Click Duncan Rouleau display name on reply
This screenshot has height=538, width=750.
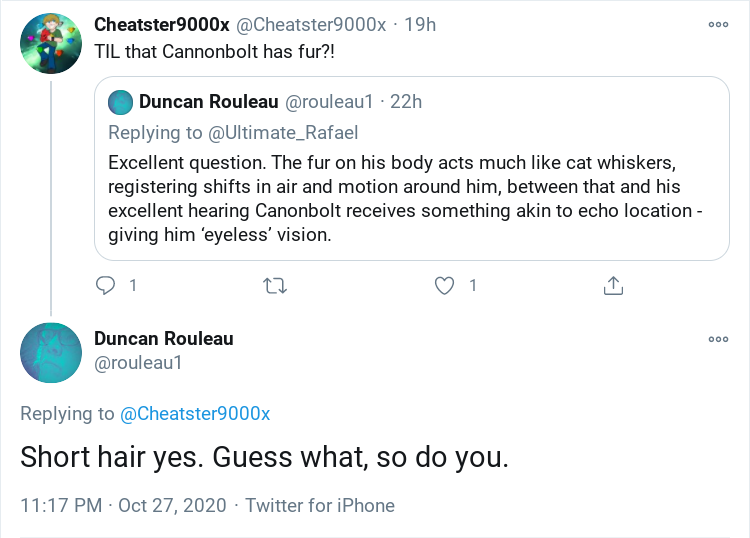[x=163, y=339]
